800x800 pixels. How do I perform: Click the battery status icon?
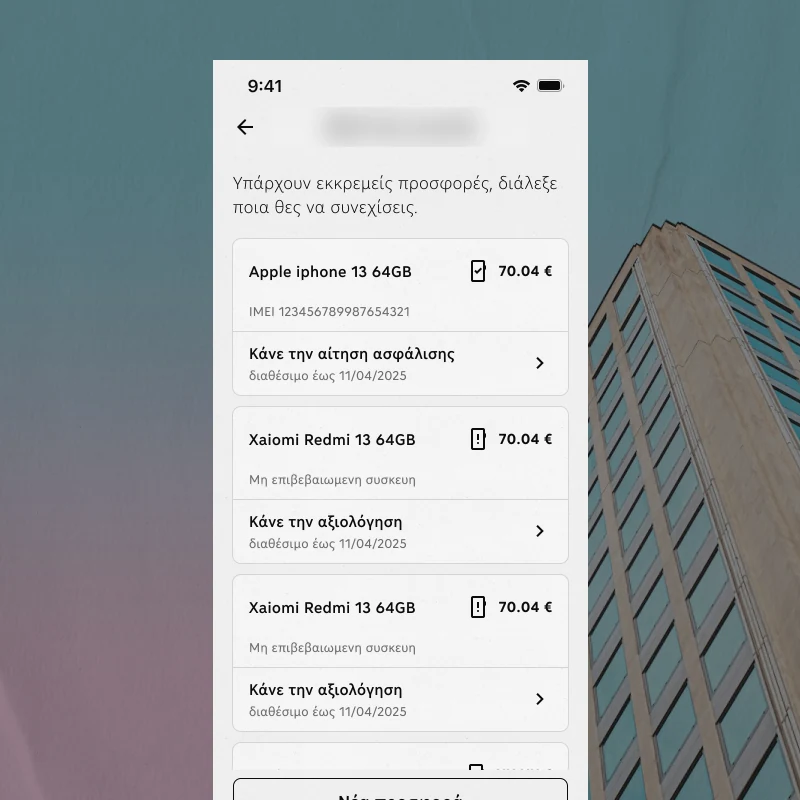point(550,86)
